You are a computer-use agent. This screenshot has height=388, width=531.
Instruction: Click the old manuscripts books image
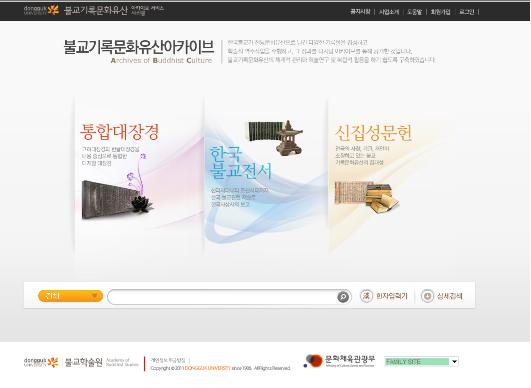(366, 197)
